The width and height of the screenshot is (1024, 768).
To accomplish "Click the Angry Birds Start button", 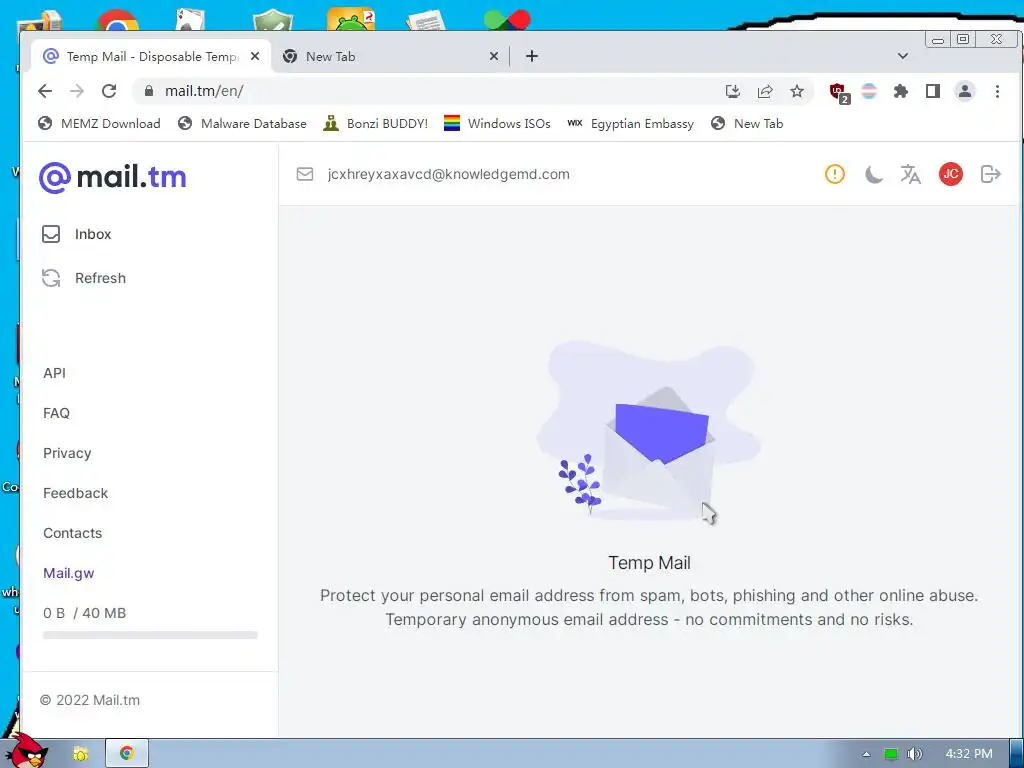I will click(27, 750).
